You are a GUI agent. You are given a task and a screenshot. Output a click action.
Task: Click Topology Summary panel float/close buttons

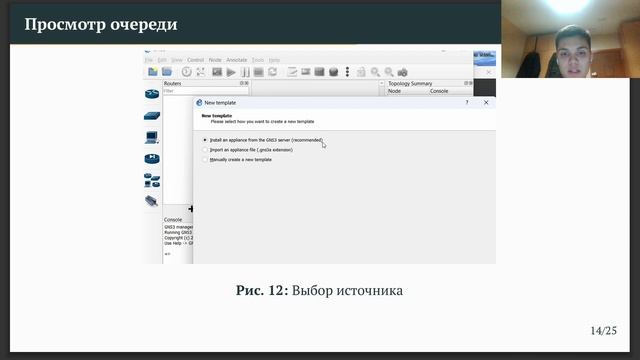click(x=468, y=83)
